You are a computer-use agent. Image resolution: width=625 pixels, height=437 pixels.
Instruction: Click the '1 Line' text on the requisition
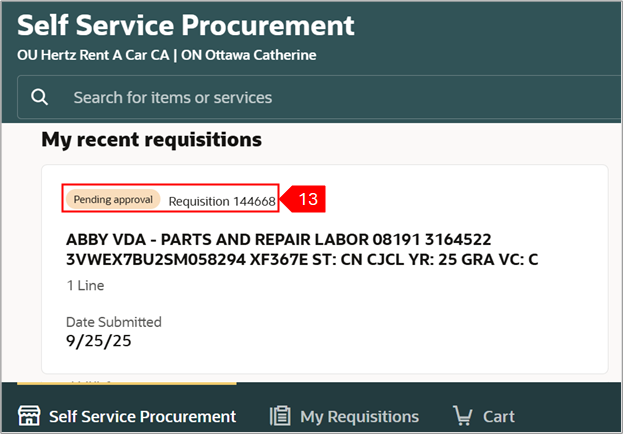tap(85, 285)
